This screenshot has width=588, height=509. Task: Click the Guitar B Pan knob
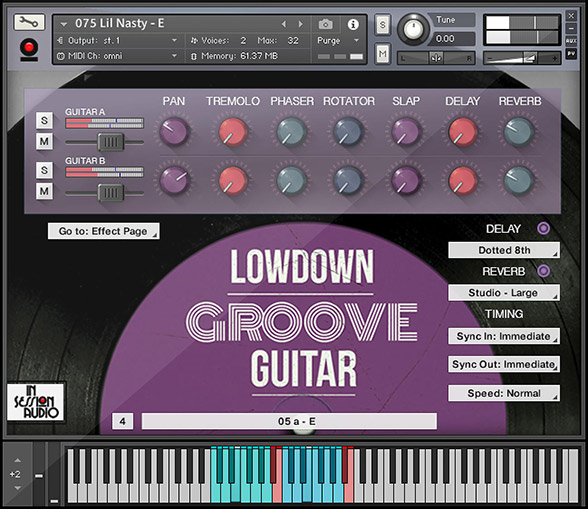174,180
